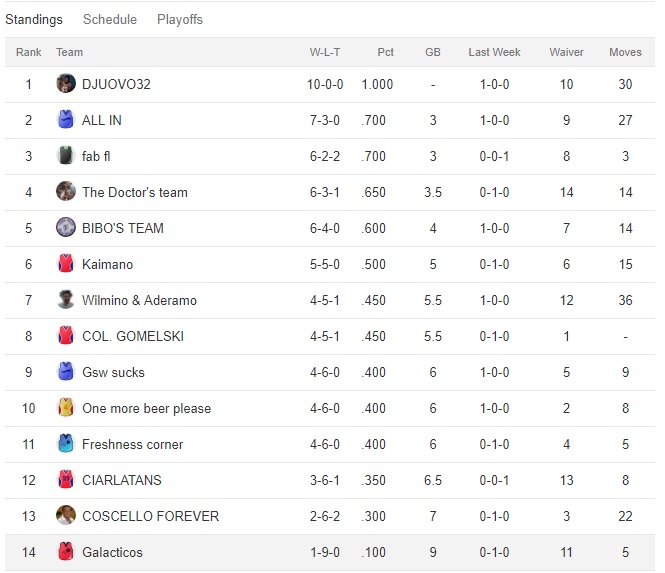Click the Waiver column header
665x573 pixels.
(567, 52)
